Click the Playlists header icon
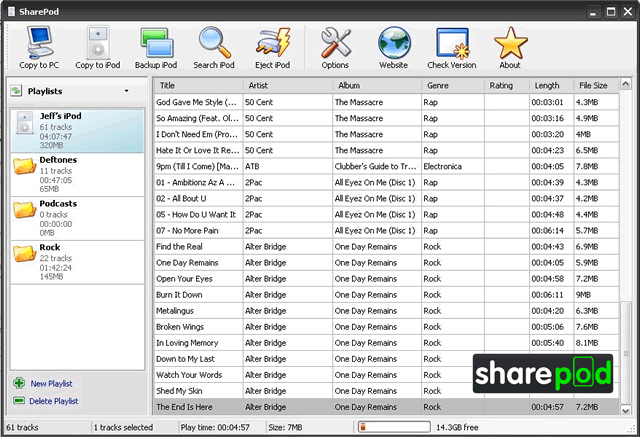Screen dimensions: 640x437 16,91
